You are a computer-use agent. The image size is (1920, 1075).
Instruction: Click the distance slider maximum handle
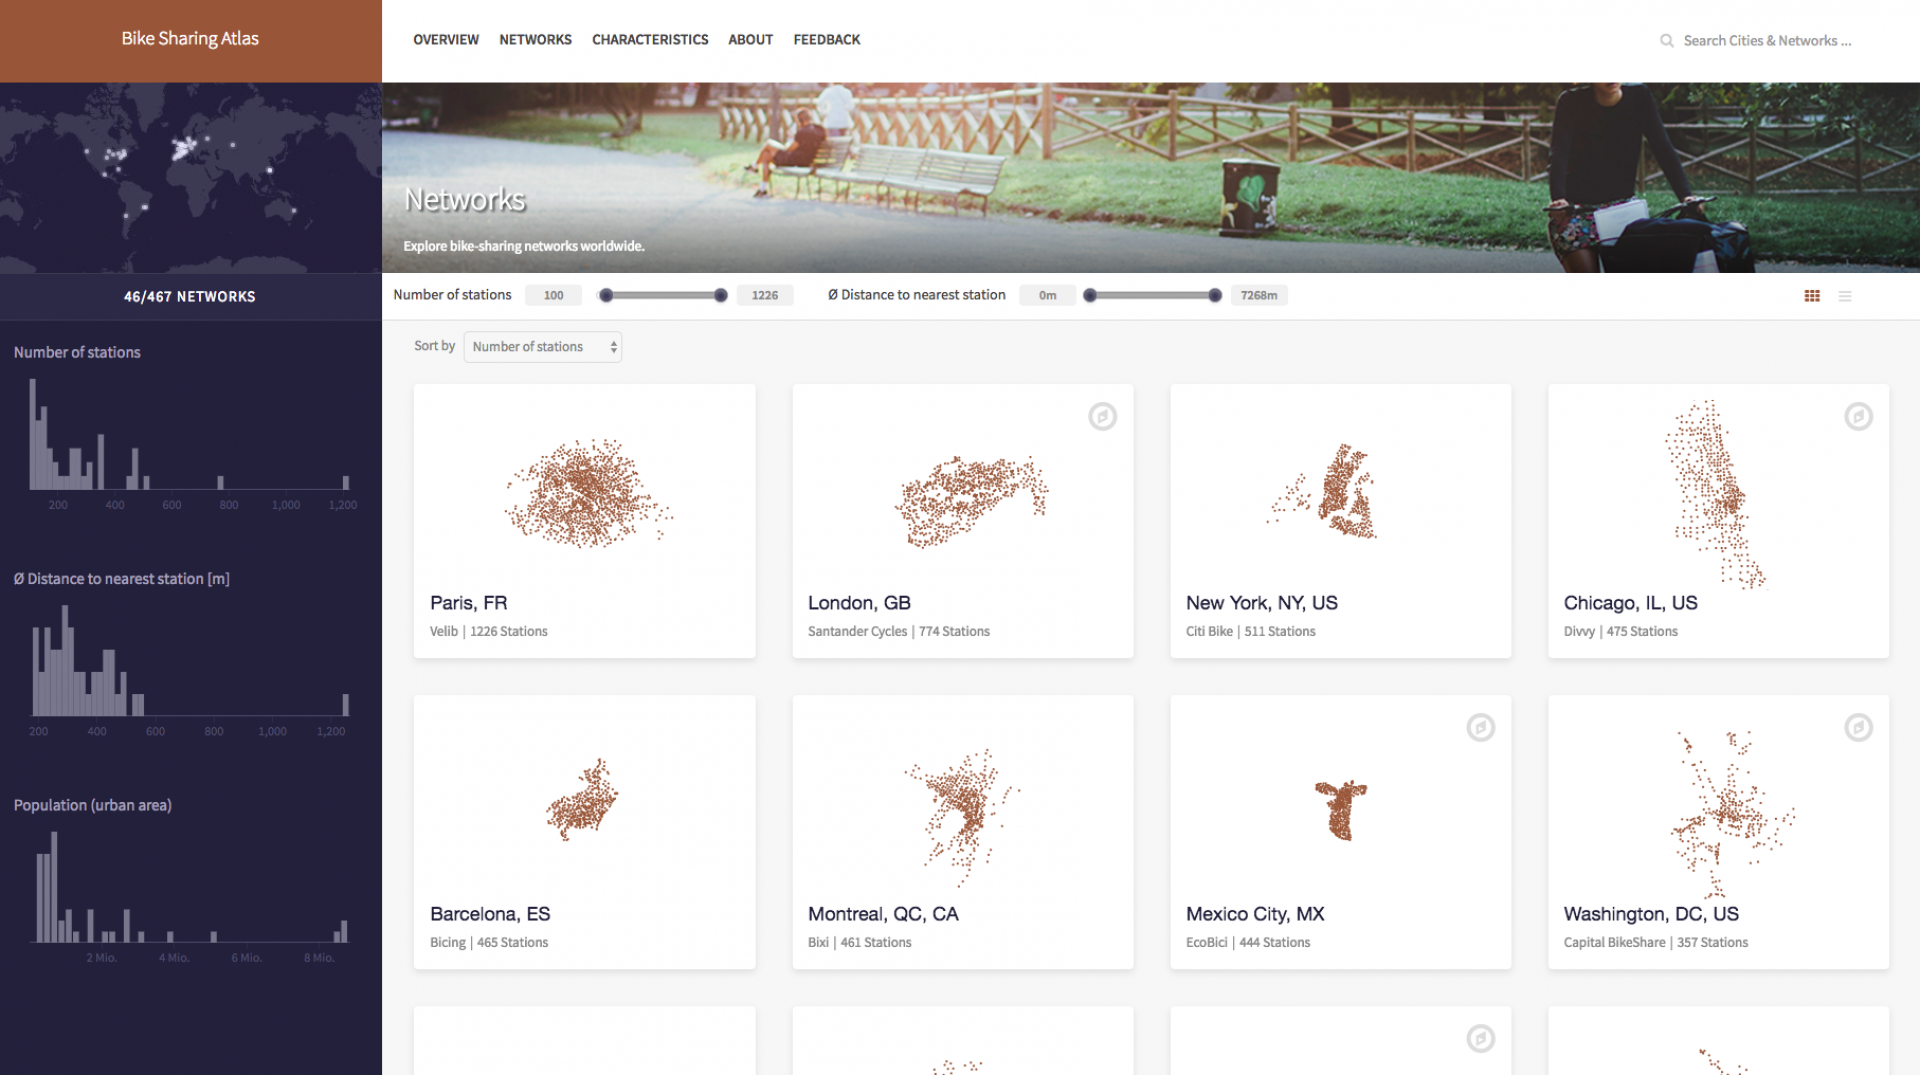point(1214,295)
